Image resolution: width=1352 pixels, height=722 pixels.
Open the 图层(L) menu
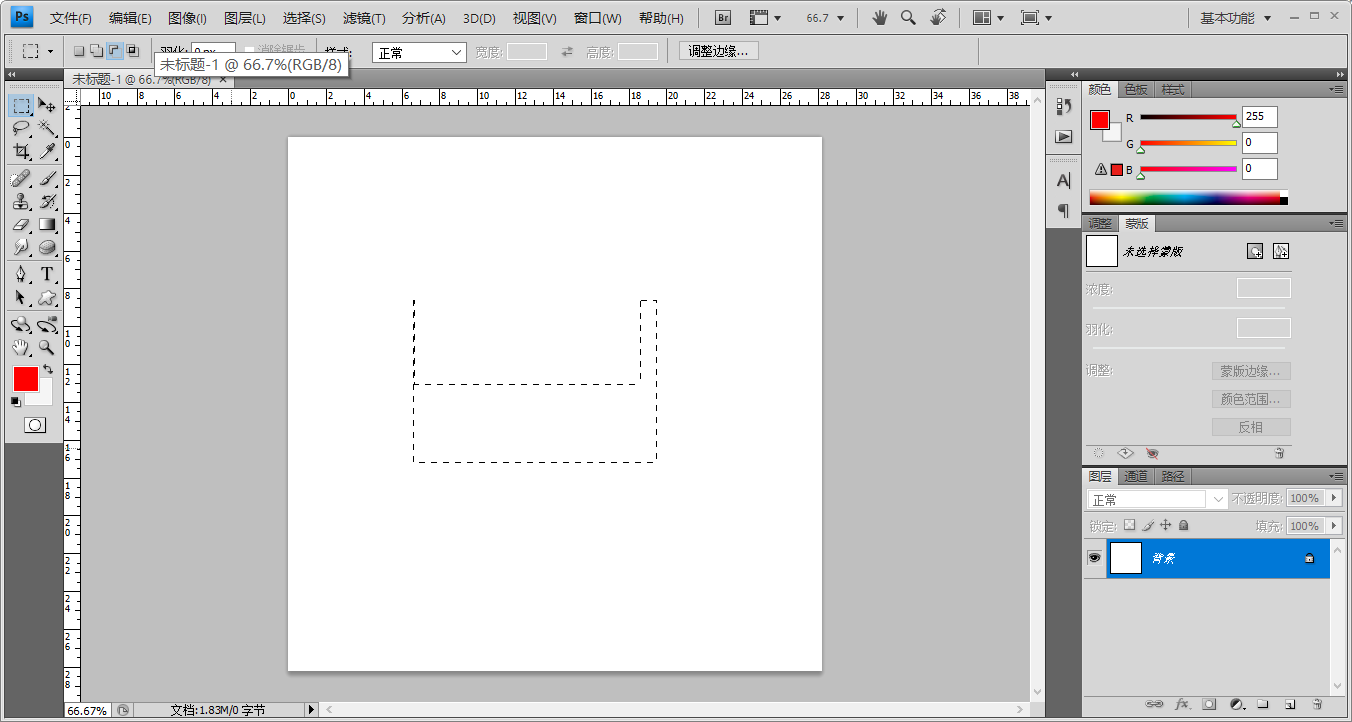245,18
